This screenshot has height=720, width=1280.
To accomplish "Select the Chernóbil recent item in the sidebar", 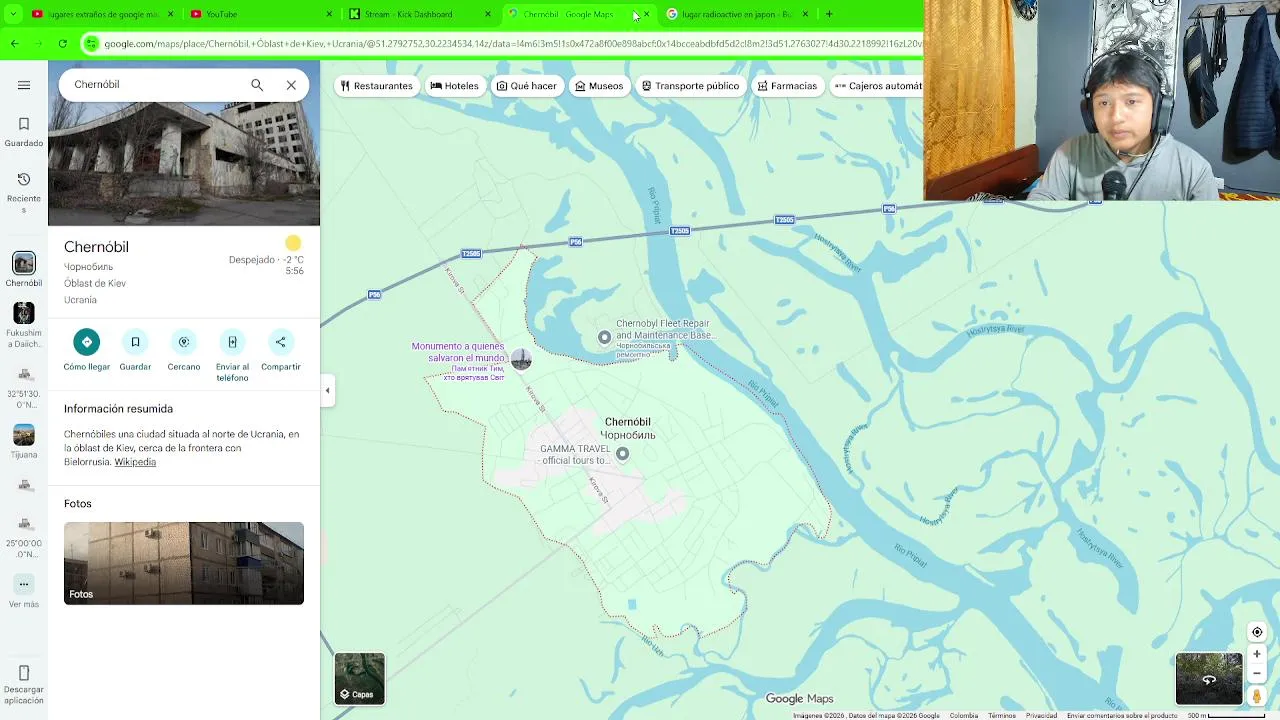I will (24, 269).
